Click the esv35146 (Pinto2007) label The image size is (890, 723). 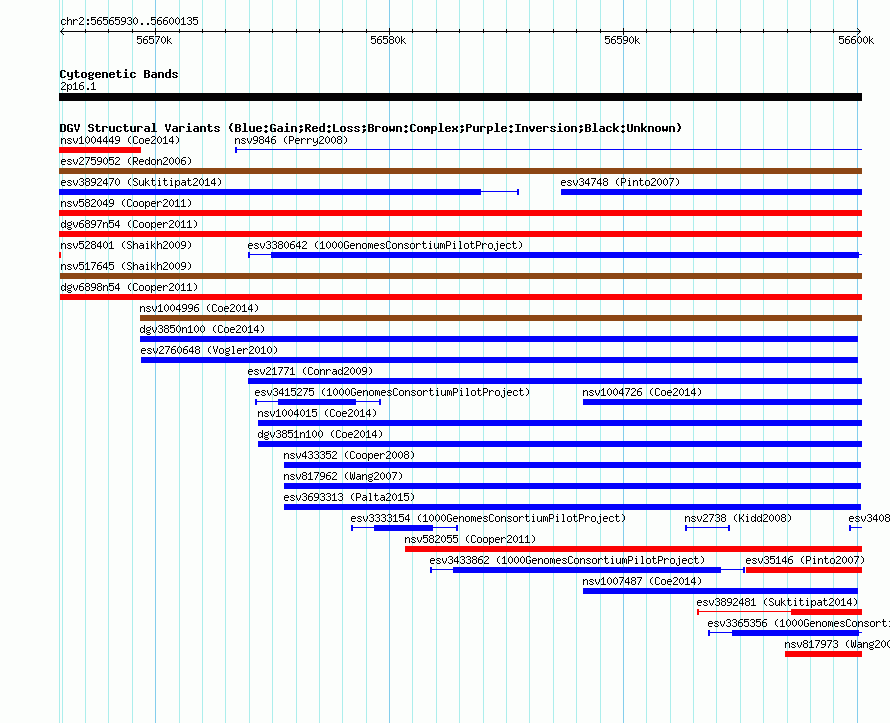(805, 560)
